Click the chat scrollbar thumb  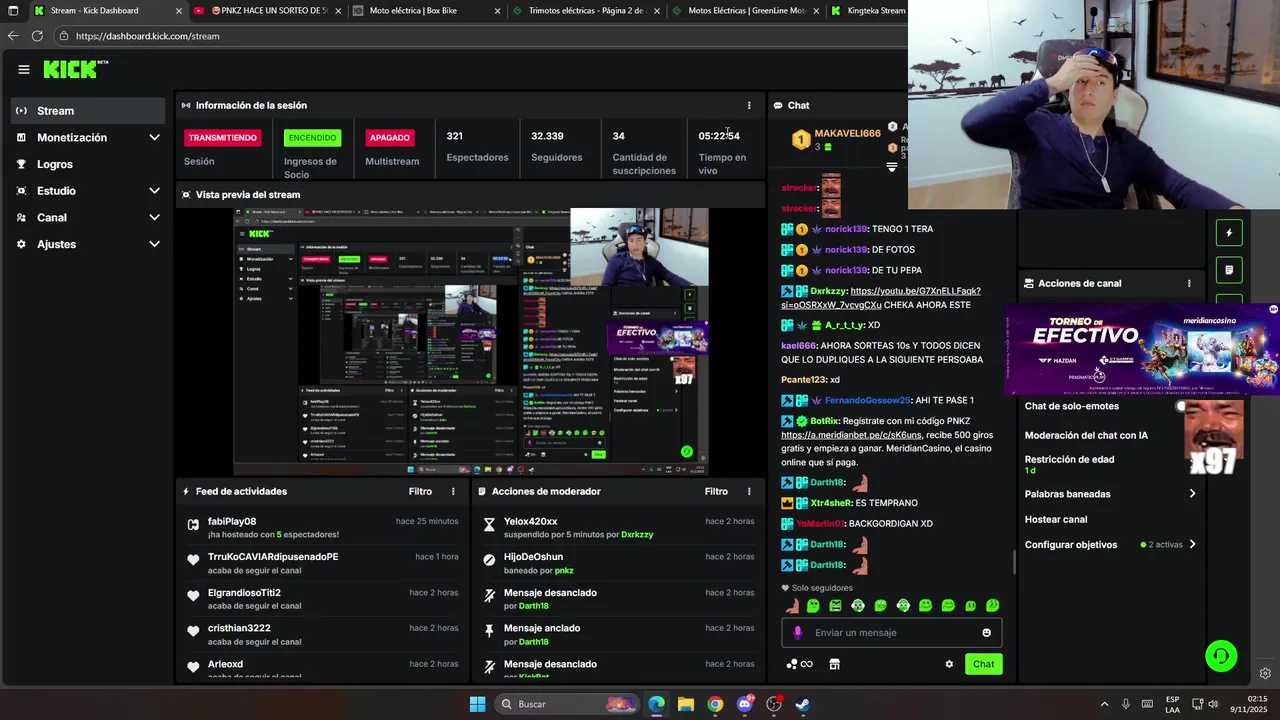point(1014,563)
